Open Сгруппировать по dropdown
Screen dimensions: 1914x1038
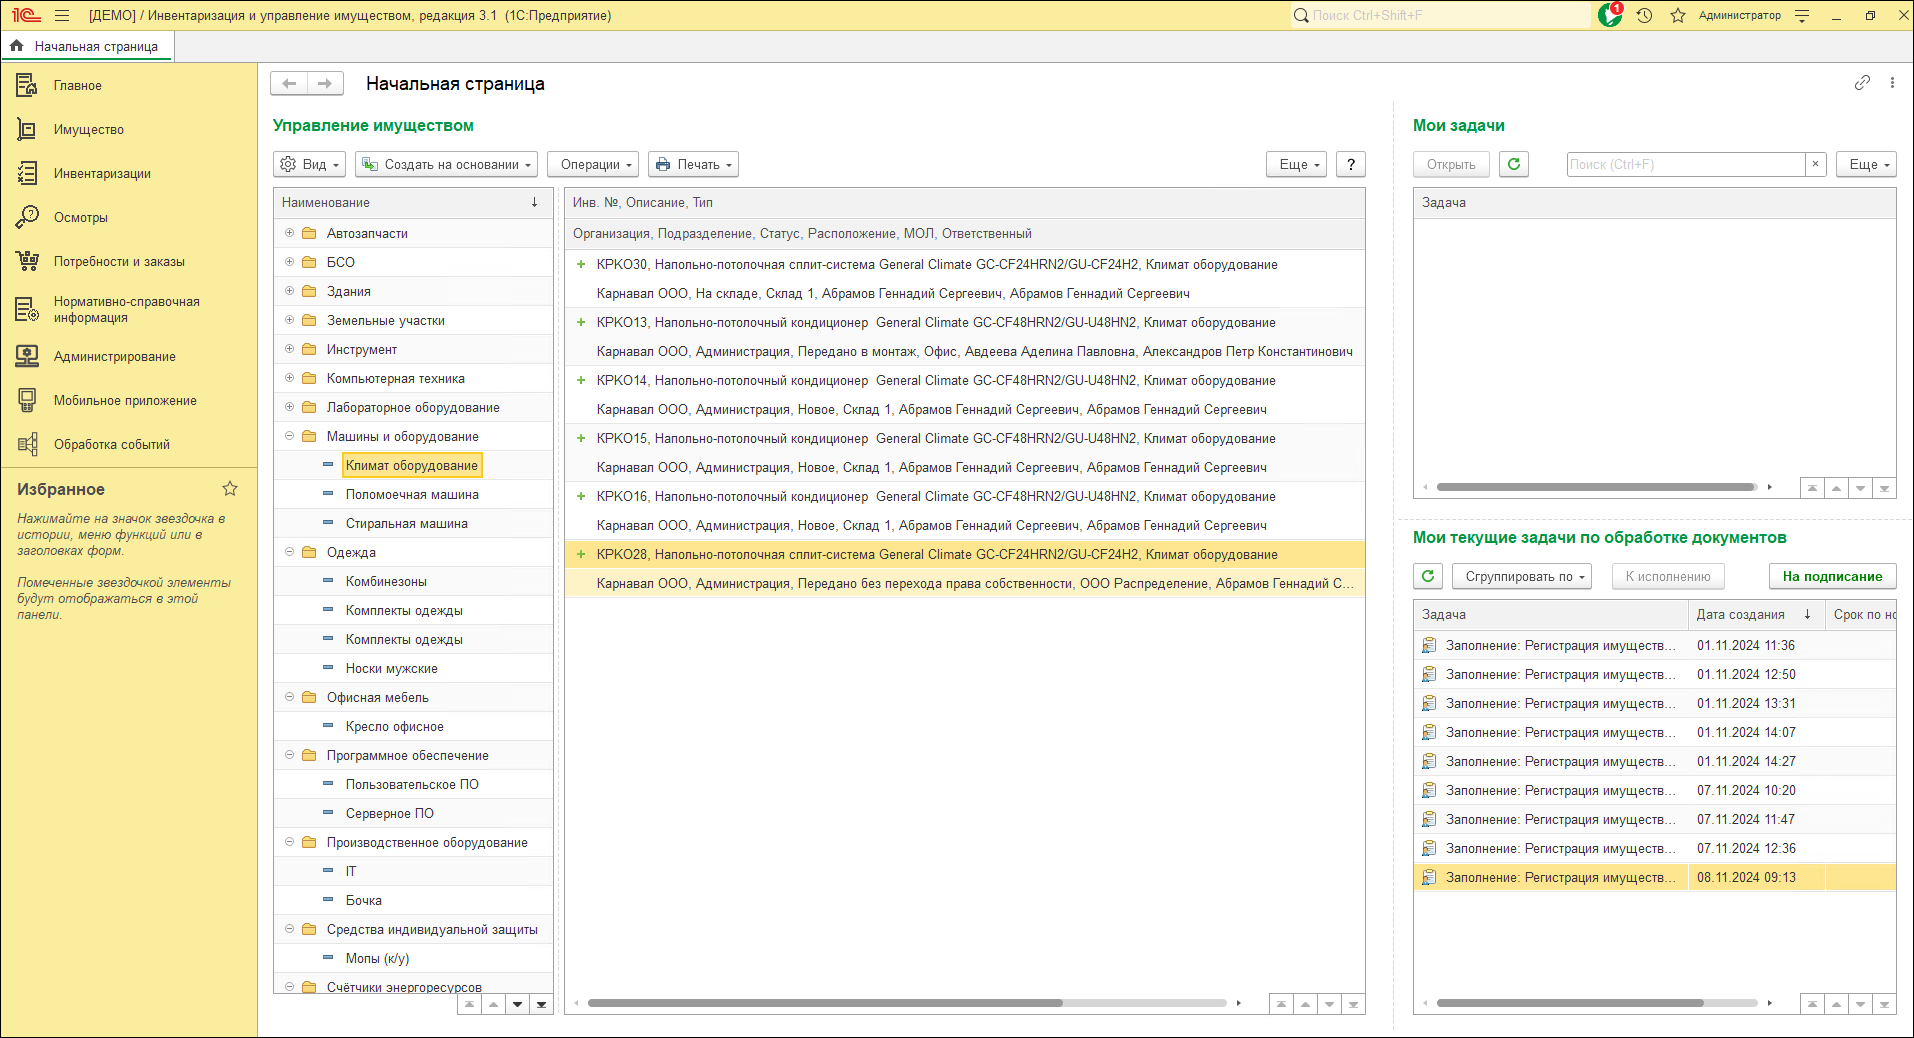[1521, 576]
